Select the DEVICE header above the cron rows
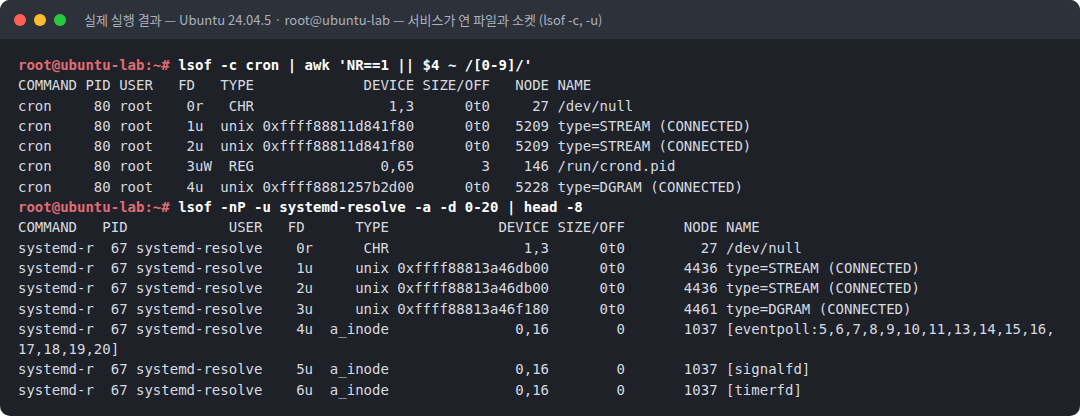The height and width of the screenshot is (417, 1080). pyautogui.click(x=388, y=85)
